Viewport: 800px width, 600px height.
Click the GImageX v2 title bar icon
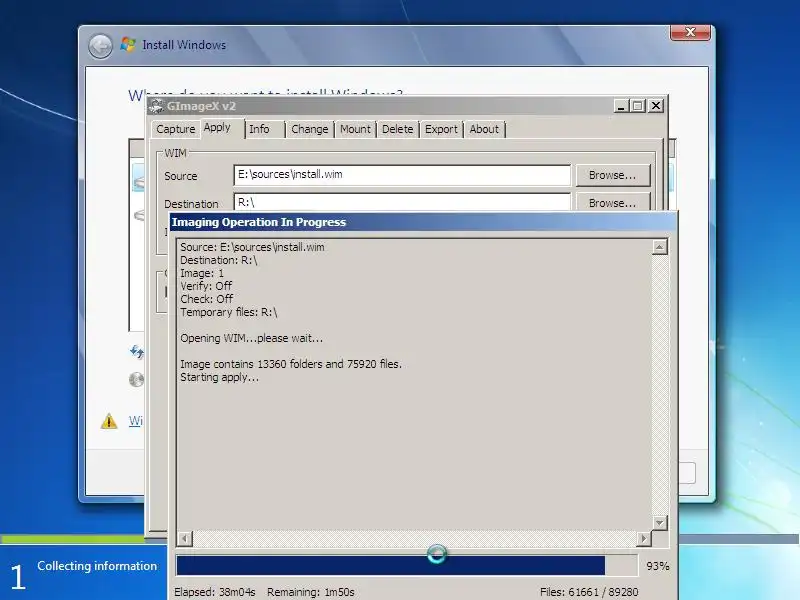pos(157,106)
